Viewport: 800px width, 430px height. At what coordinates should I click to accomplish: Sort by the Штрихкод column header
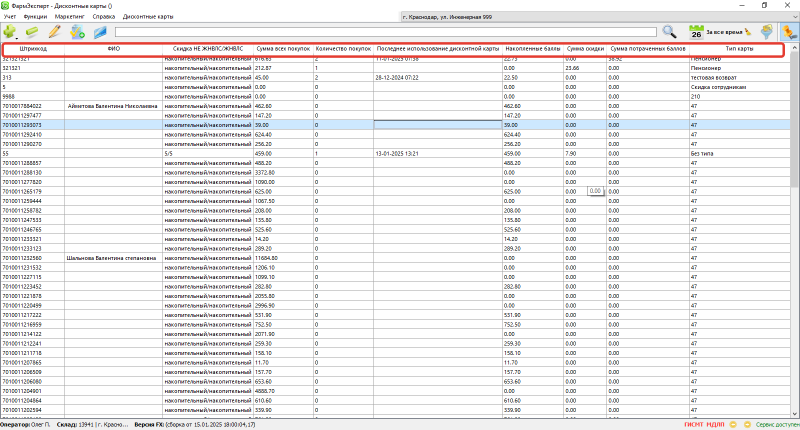[33, 49]
